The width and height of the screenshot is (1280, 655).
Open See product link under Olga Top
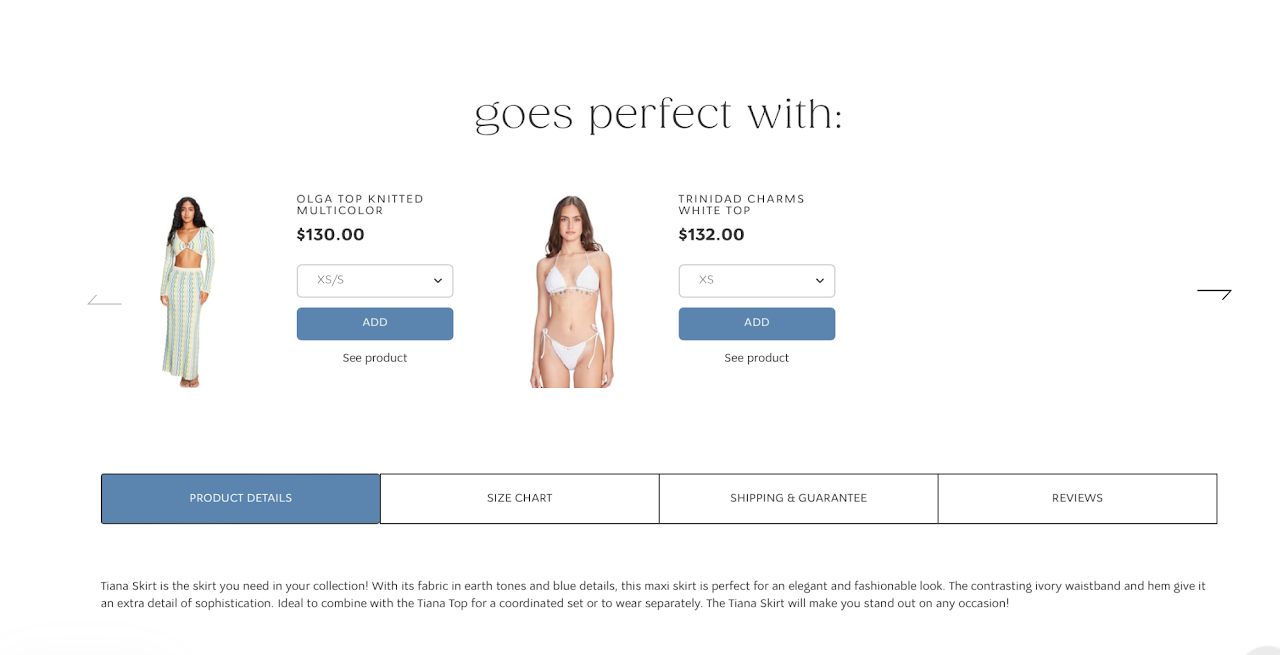click(375, 358)
